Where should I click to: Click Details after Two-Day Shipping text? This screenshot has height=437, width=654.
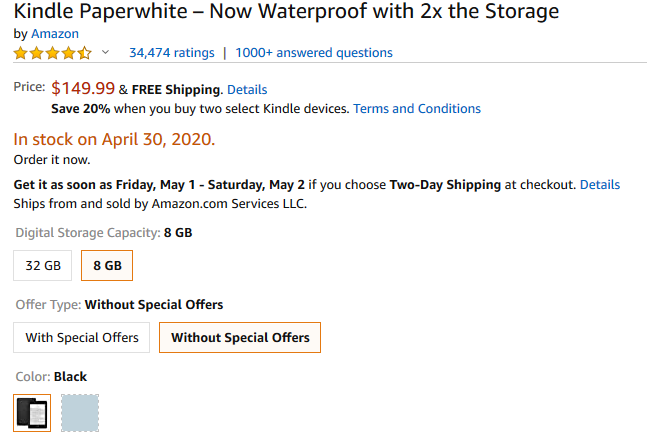(600, 185)
